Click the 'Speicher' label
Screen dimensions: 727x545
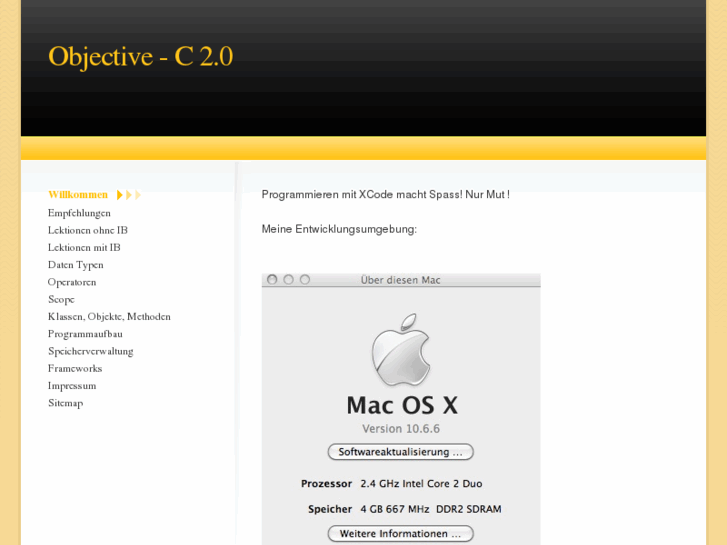click(330, 509)
